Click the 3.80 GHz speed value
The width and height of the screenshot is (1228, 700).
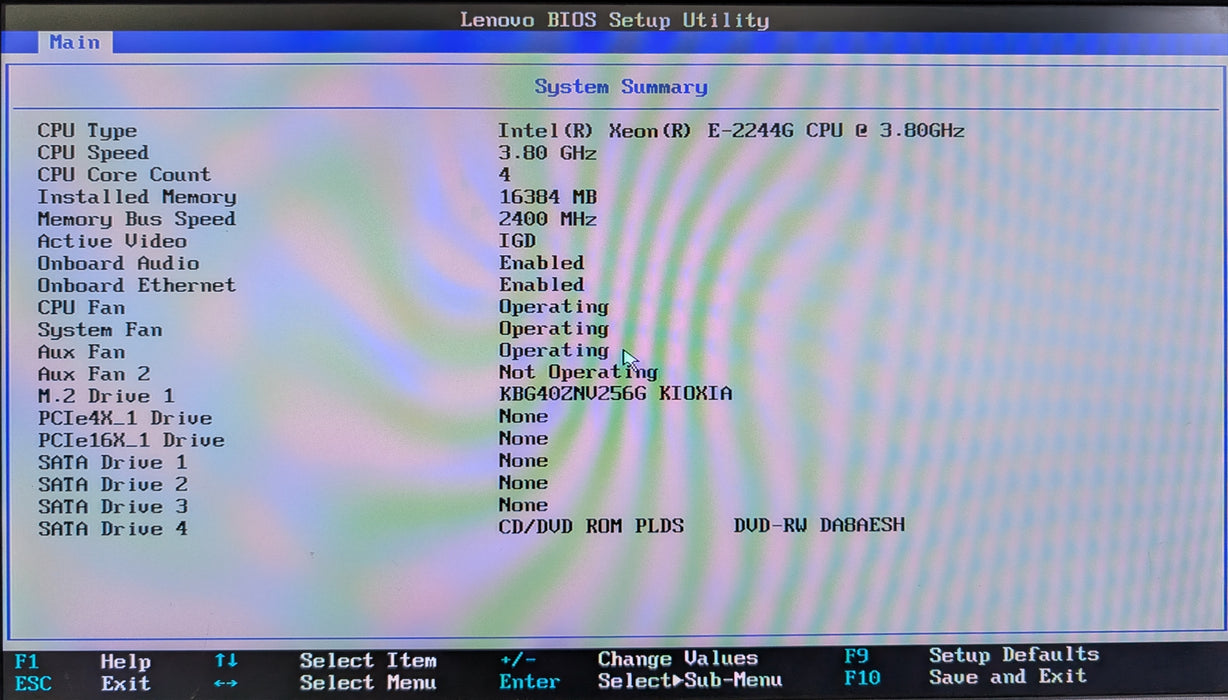(x=547, y=153)
